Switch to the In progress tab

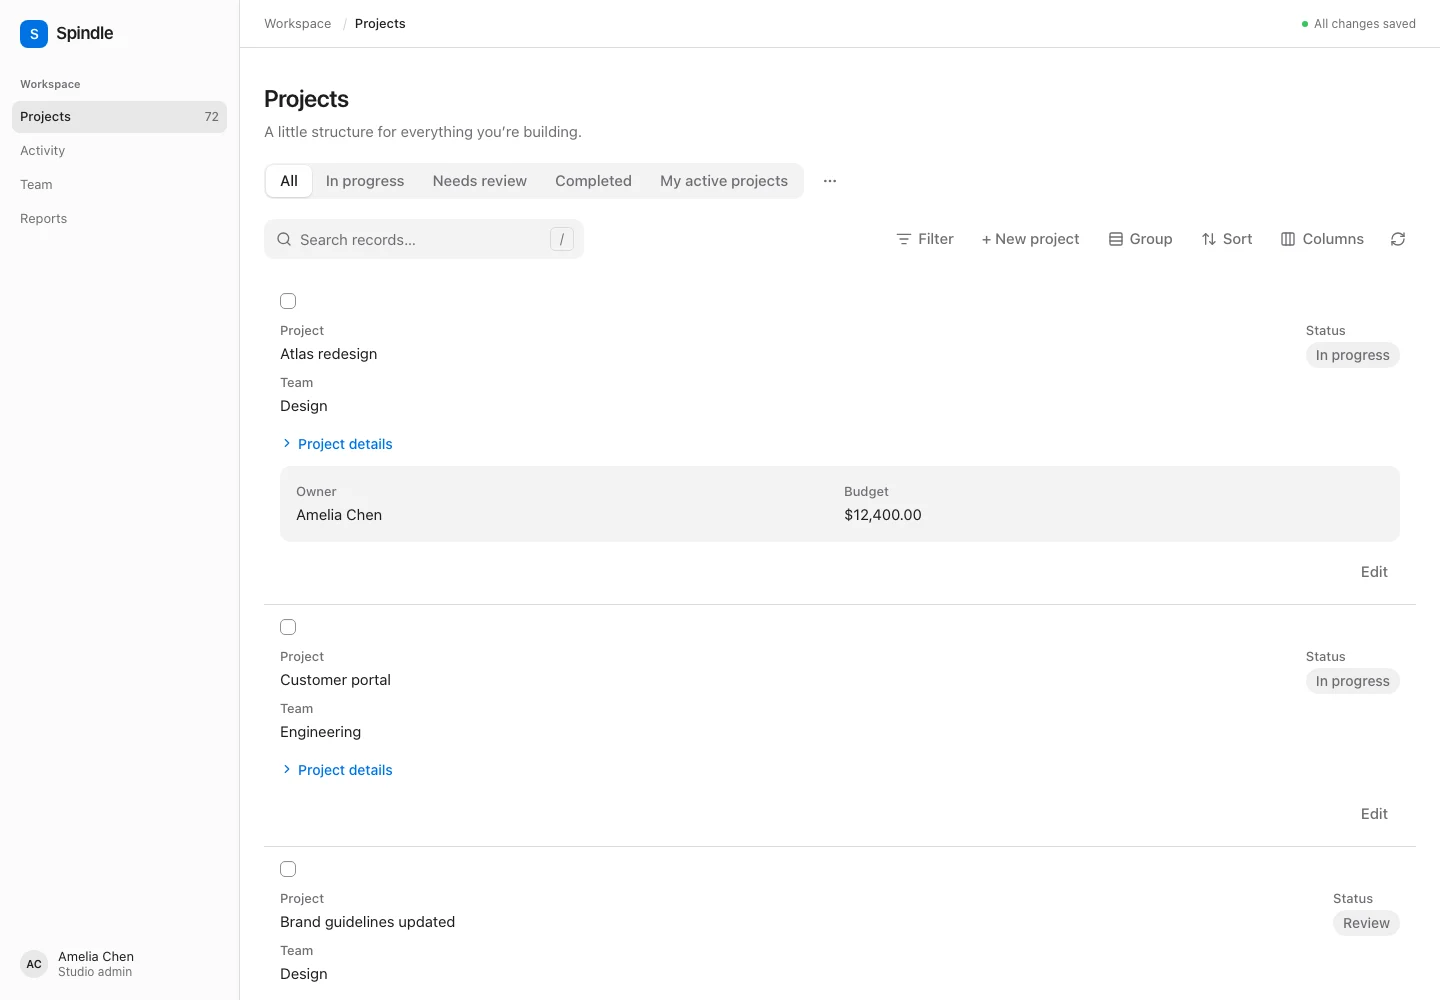[x=365, y=181]
